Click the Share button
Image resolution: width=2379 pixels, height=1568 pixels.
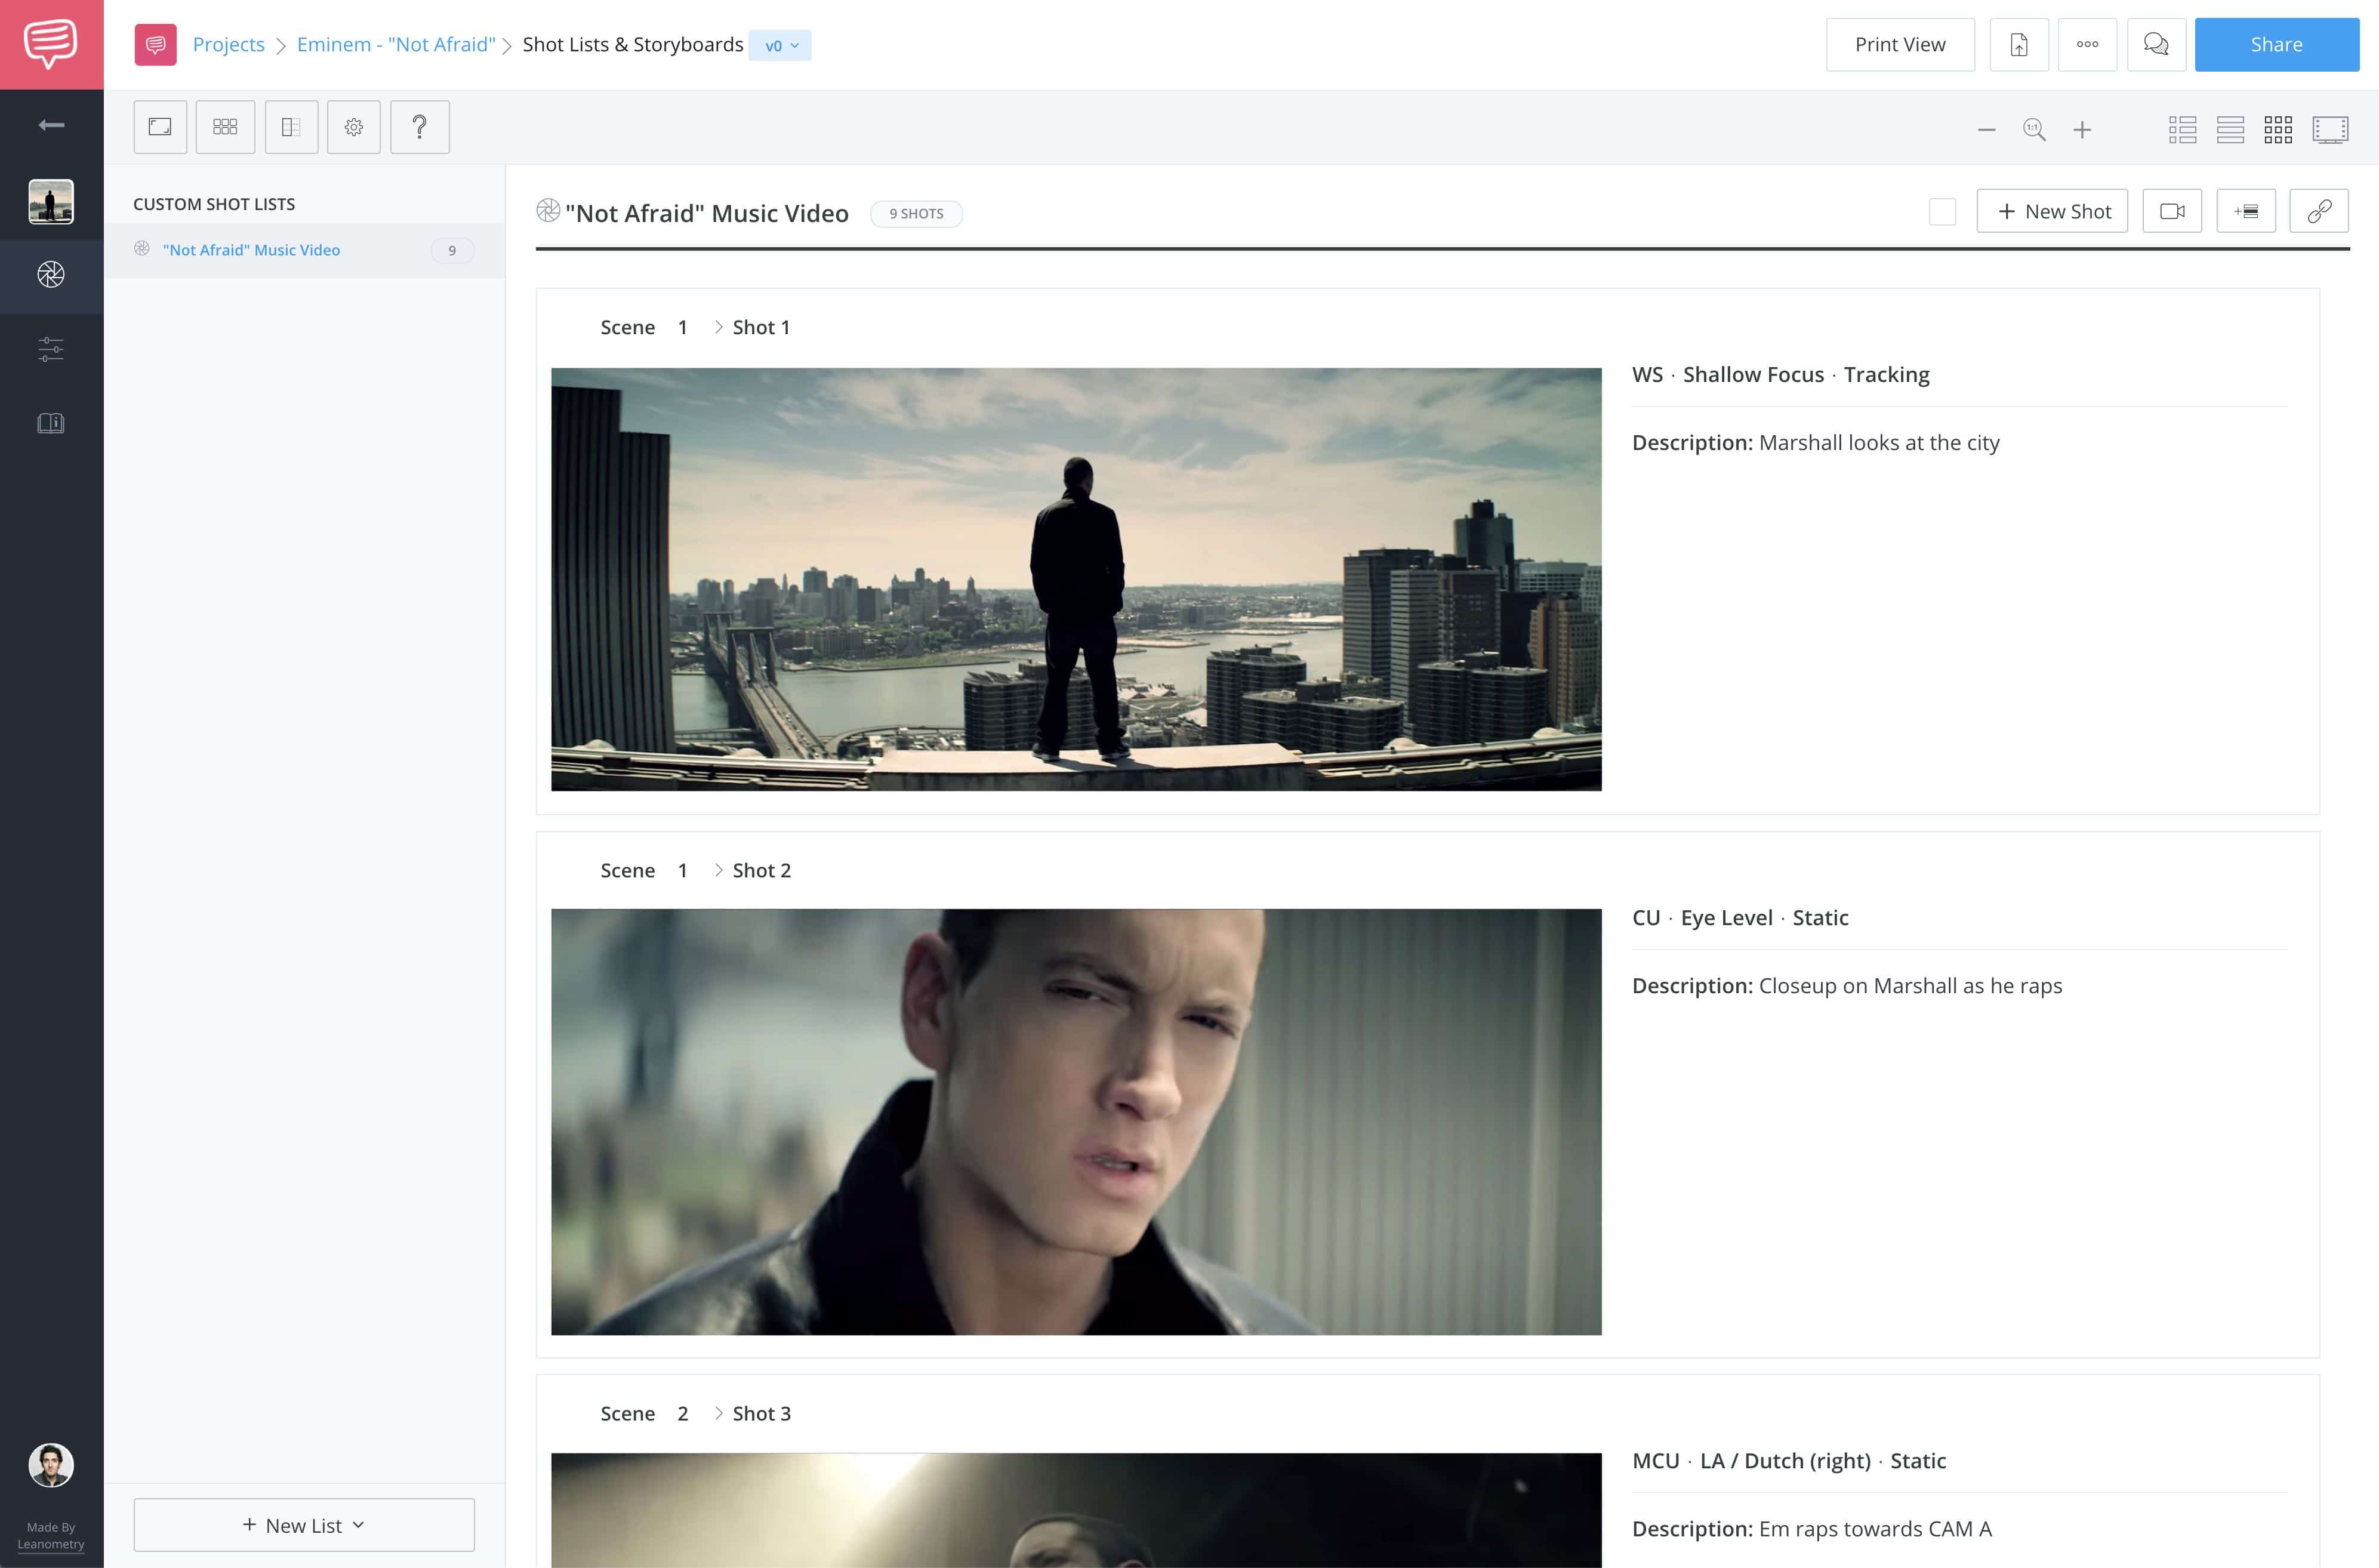point(2274,44)
